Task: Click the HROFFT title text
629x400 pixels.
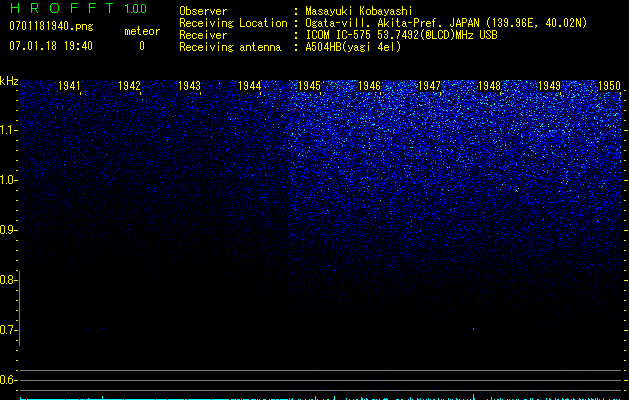Action: tap(62, 8)
